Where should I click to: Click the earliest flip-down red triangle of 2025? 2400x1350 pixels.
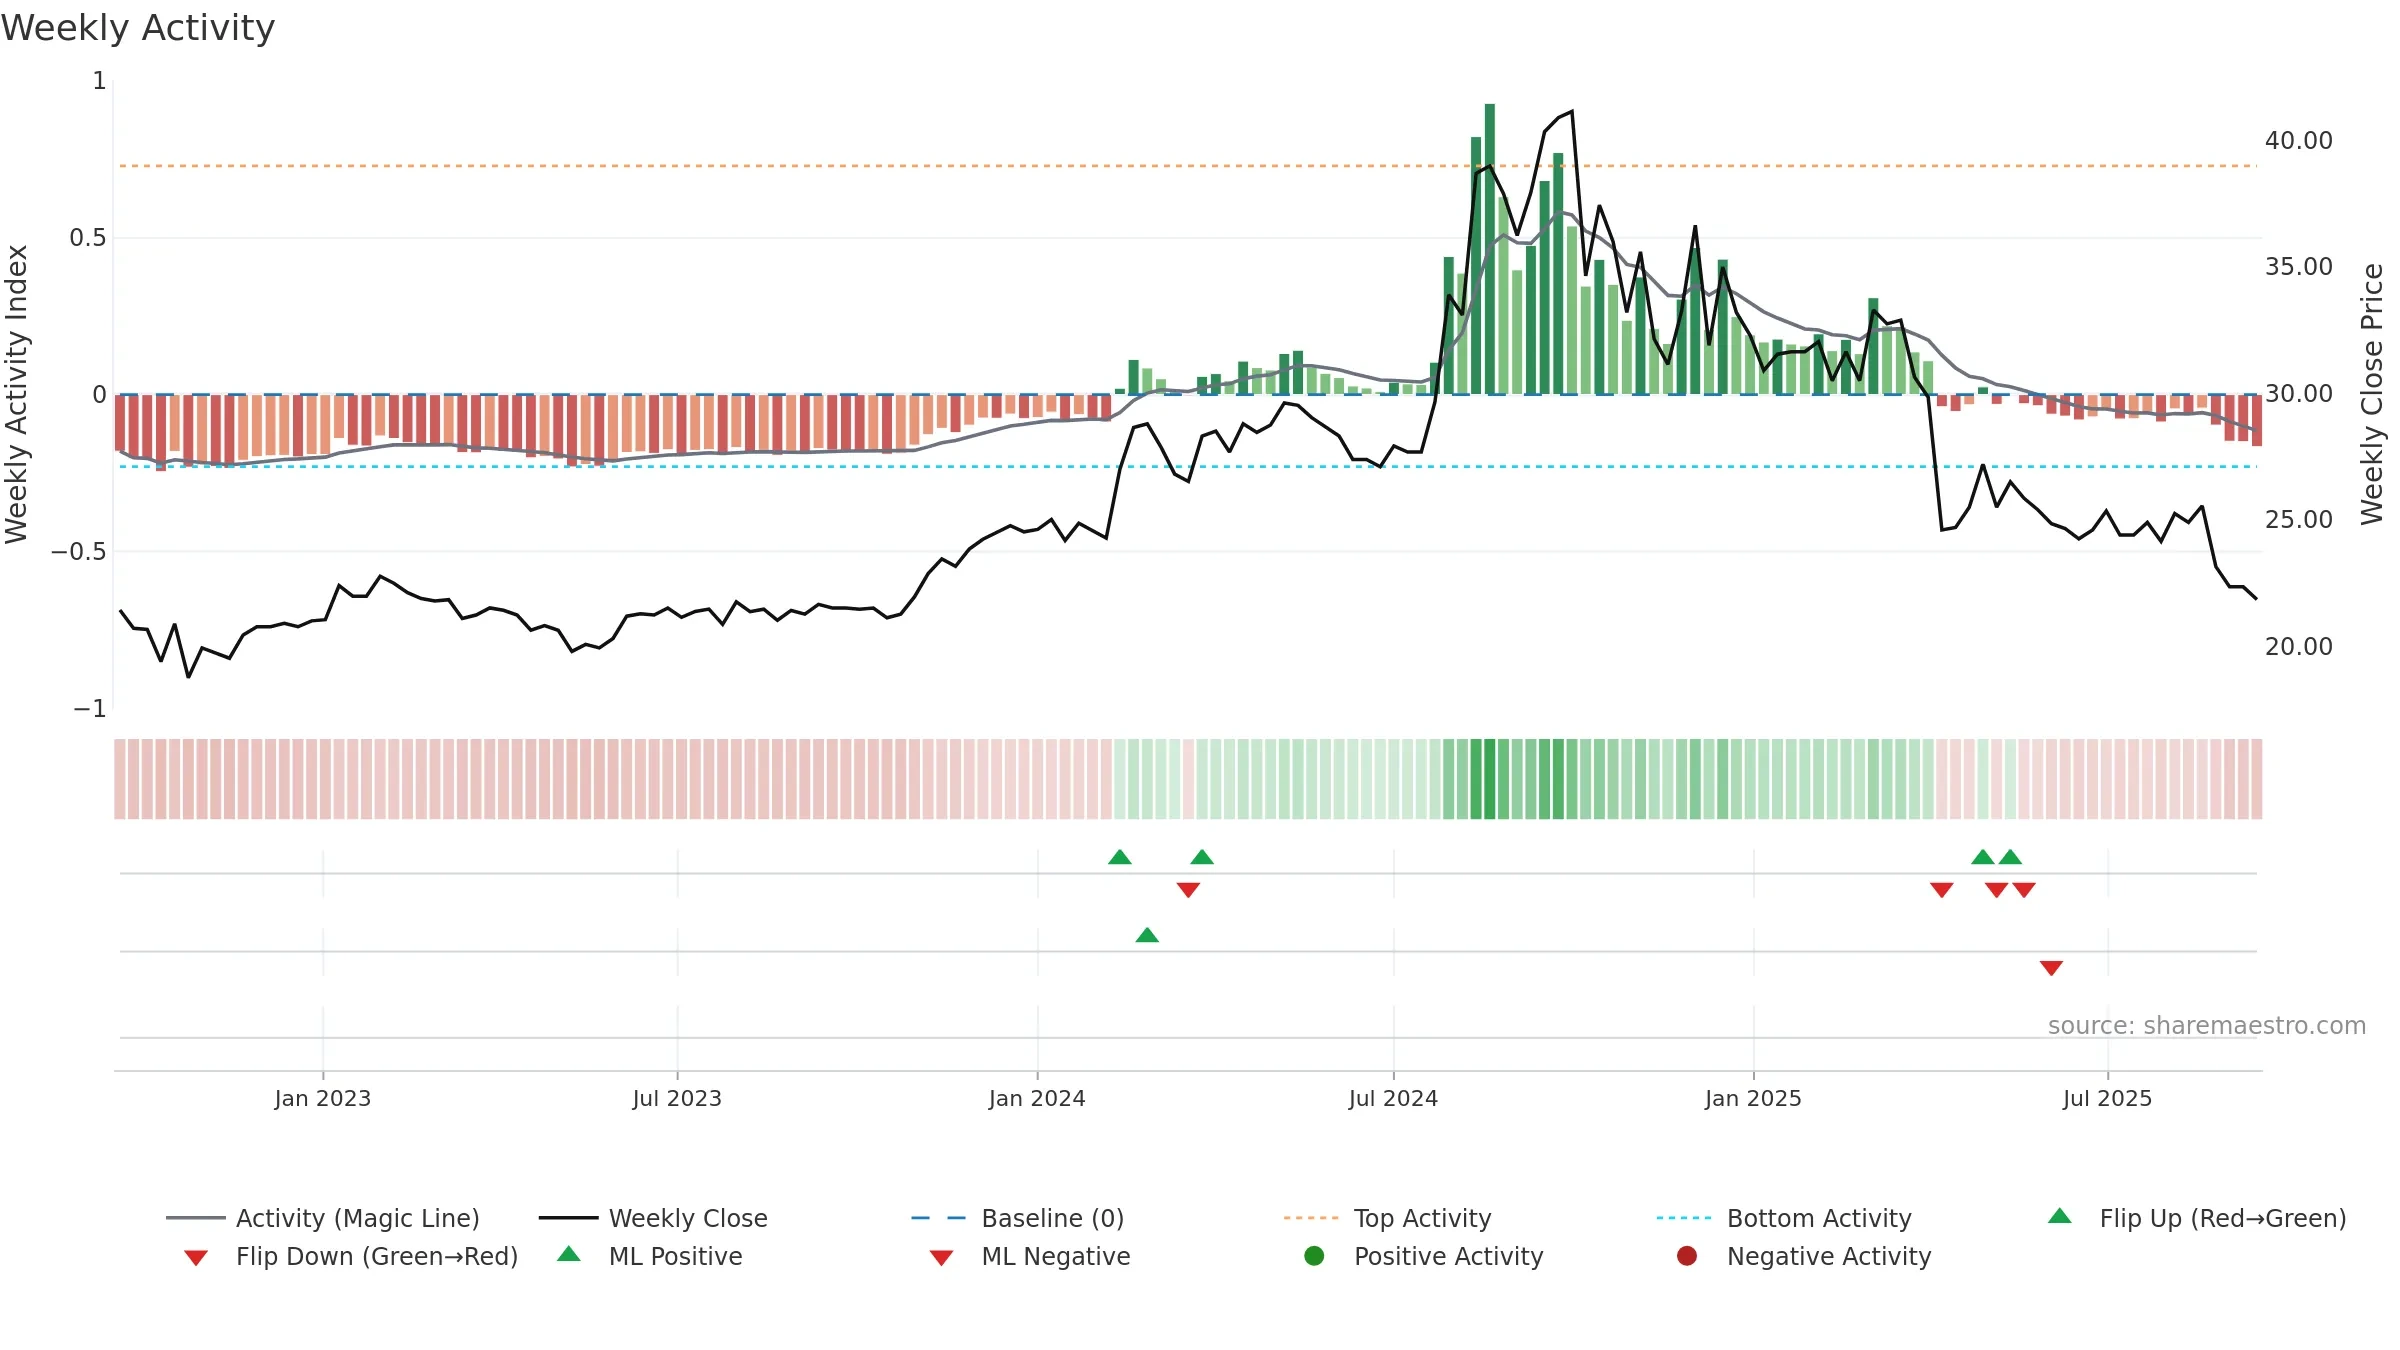(x=1942, y=889)
